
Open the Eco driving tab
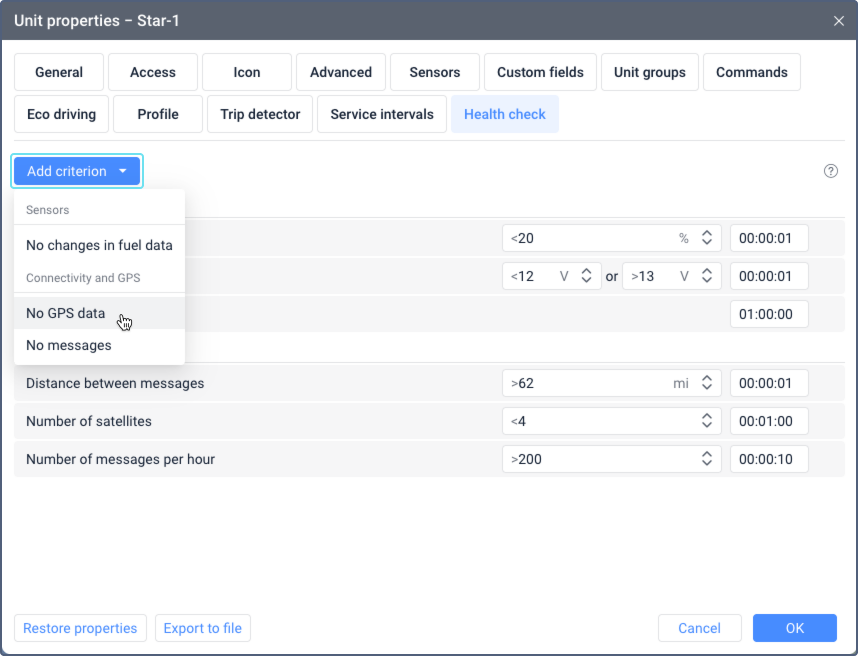point(61,114)
